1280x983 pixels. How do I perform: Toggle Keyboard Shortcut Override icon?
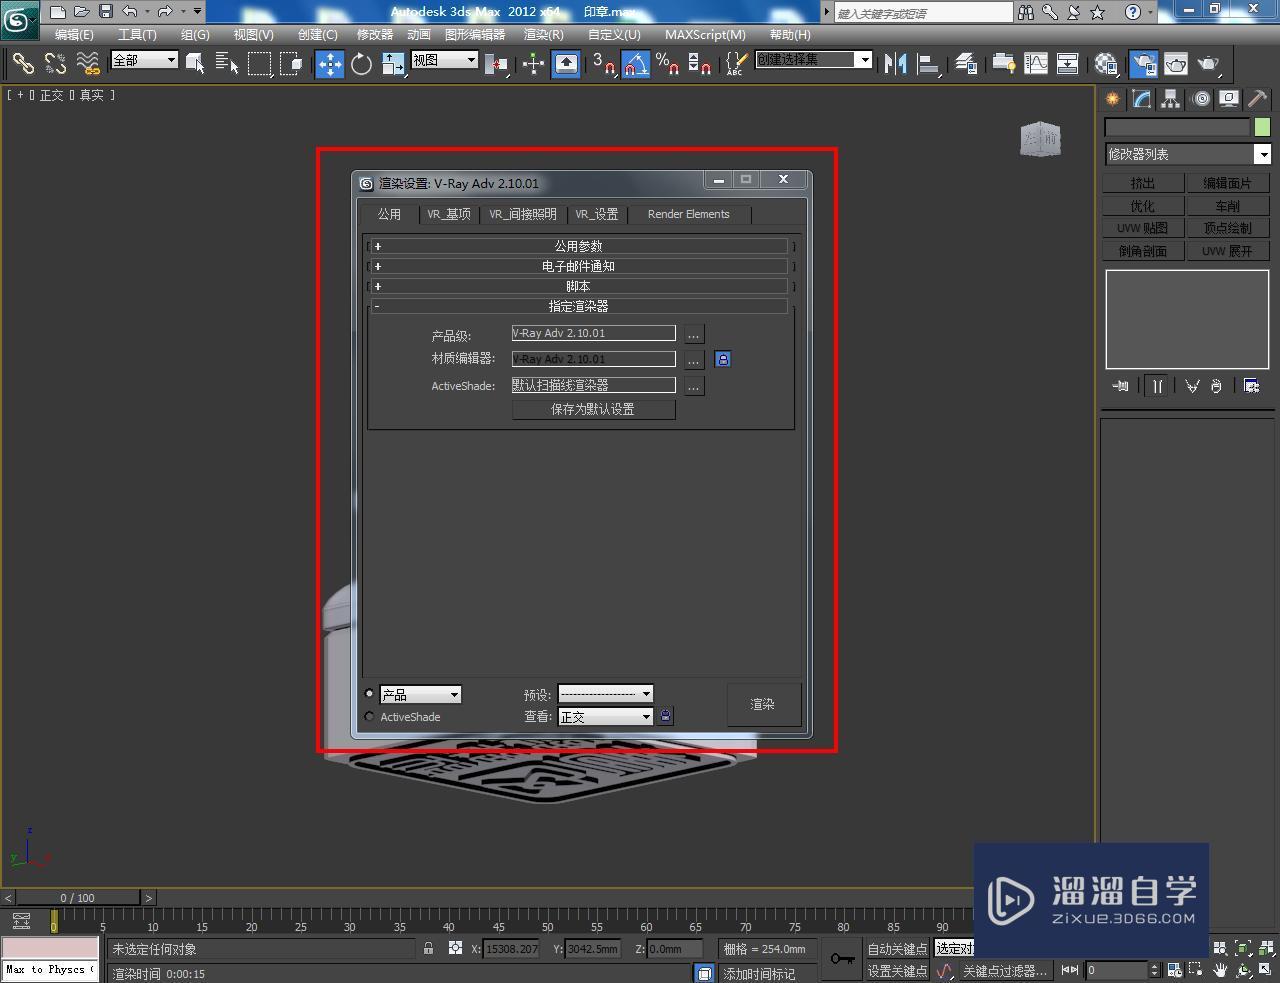point(566,64)
